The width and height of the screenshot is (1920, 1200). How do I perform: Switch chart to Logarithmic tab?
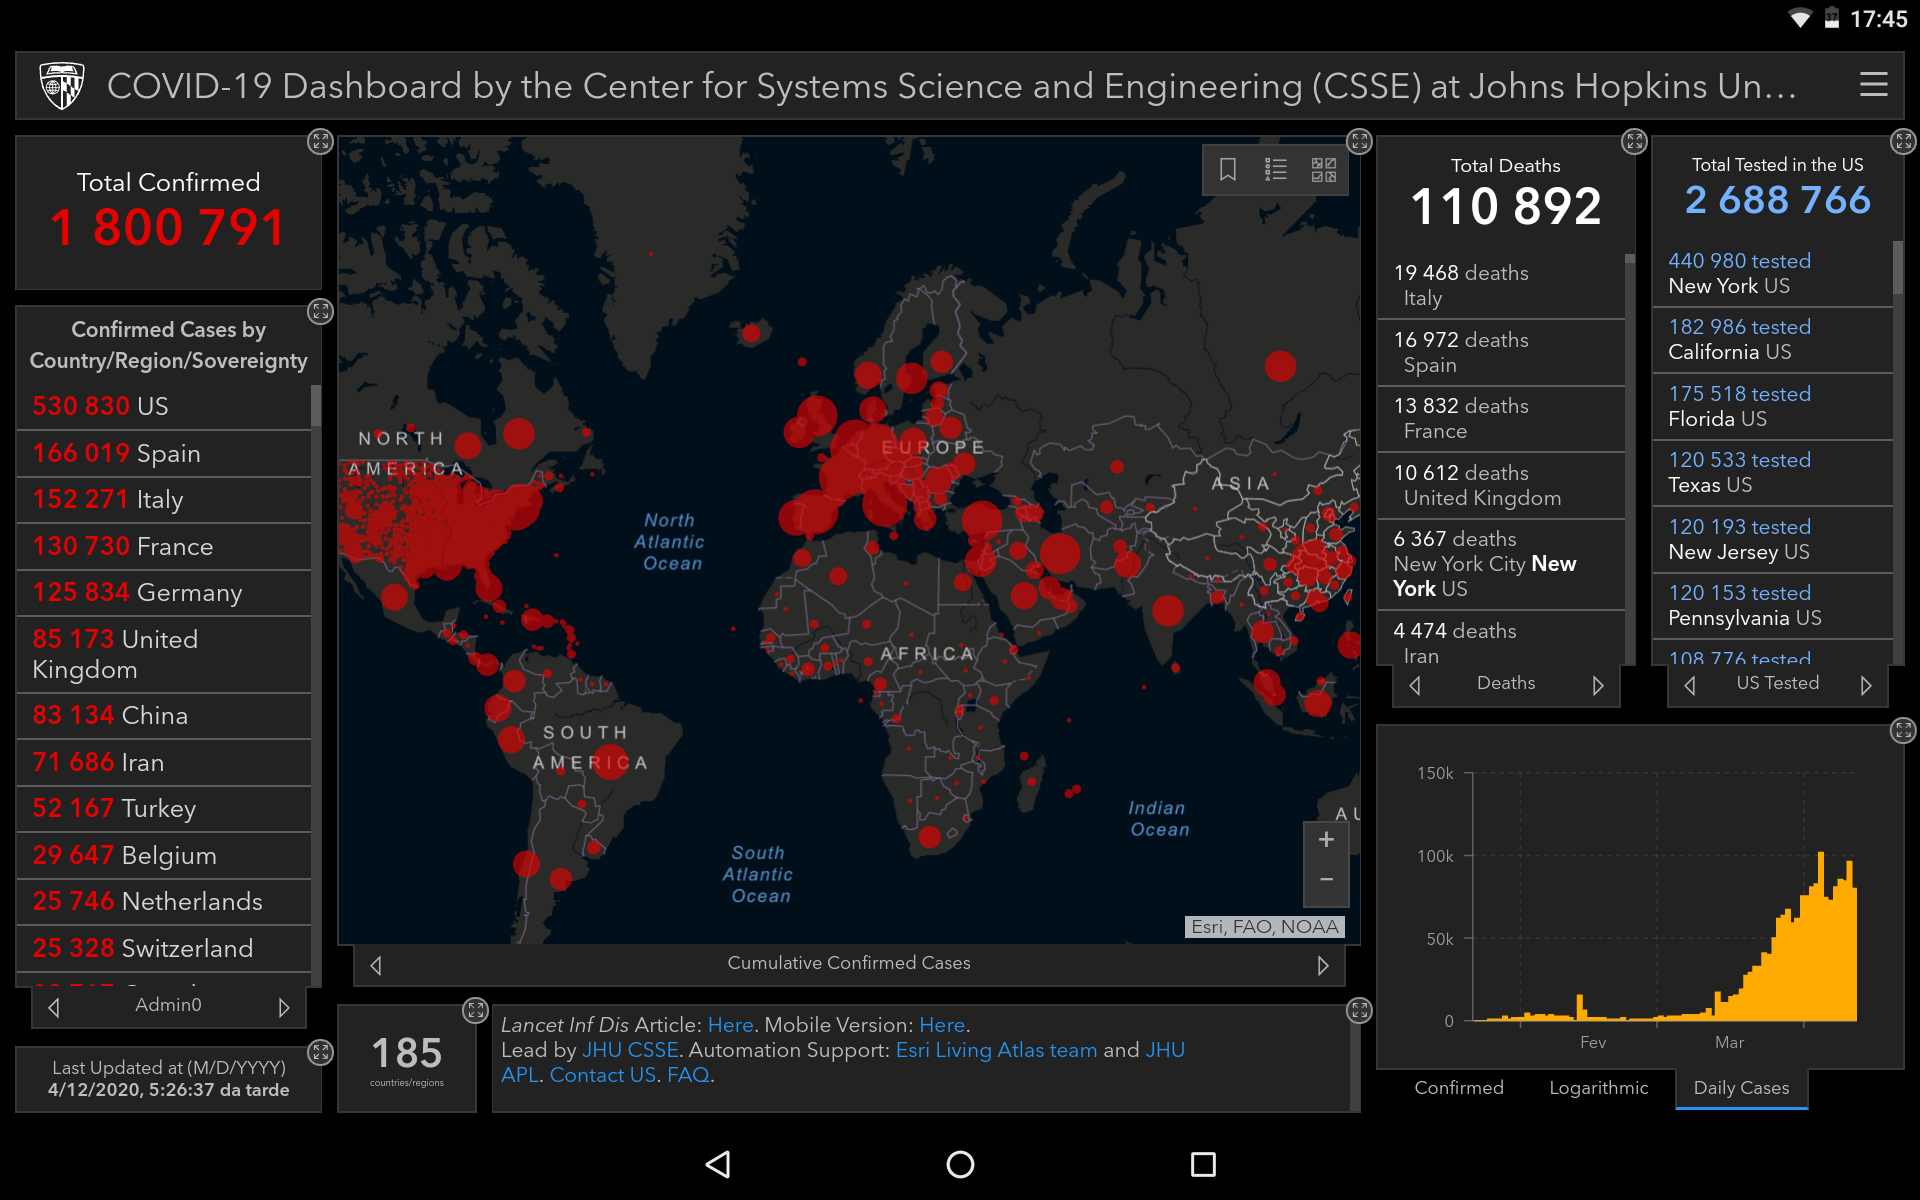(1598, 1088)
